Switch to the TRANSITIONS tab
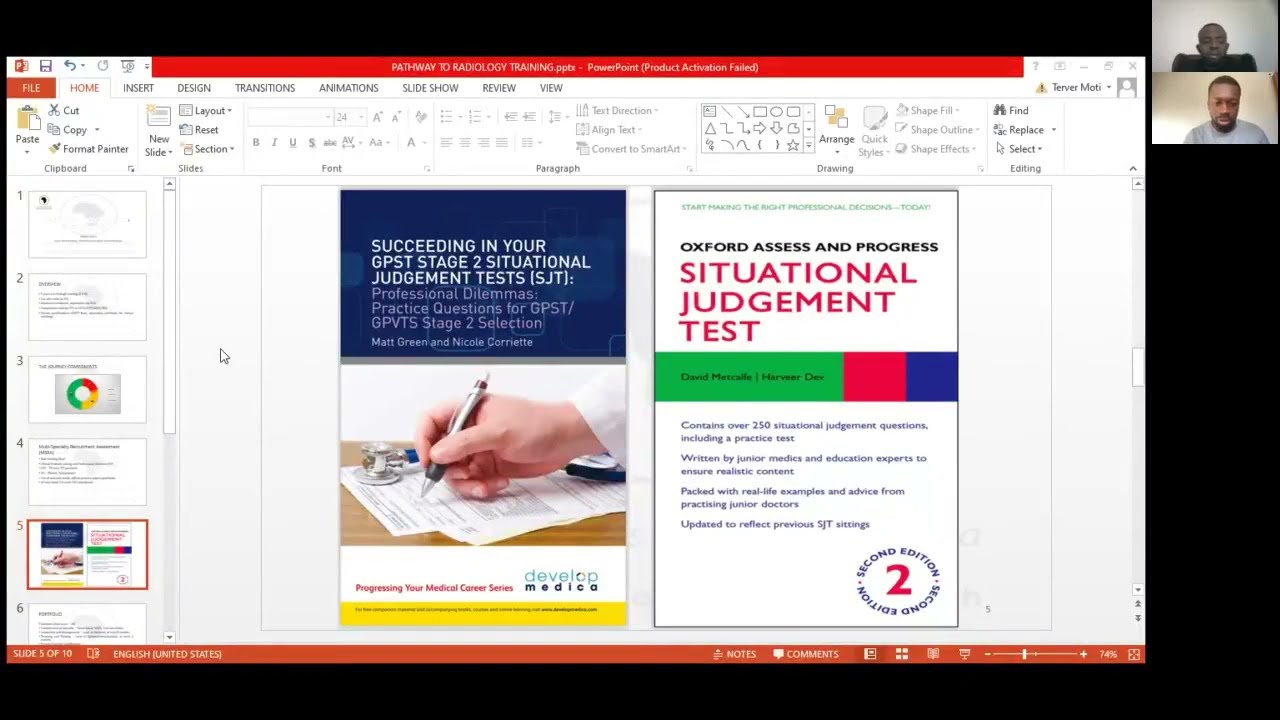 pyautogui.click(x=265, y=88)
